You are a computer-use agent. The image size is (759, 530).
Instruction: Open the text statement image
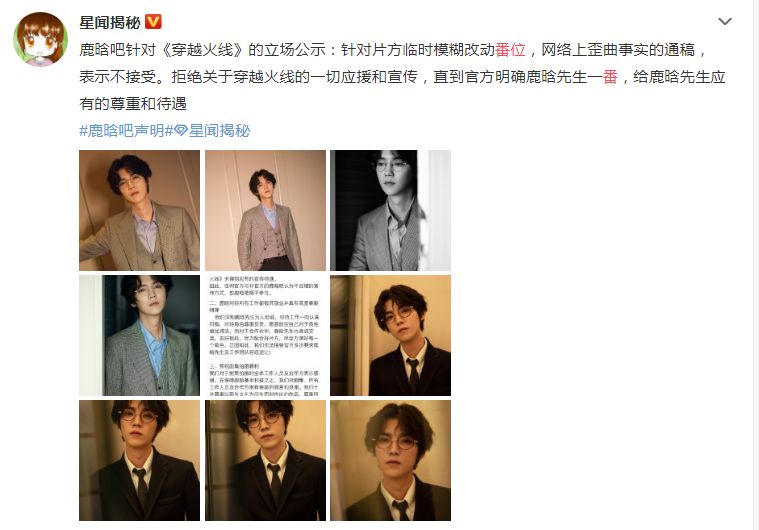tap(265, 335)
